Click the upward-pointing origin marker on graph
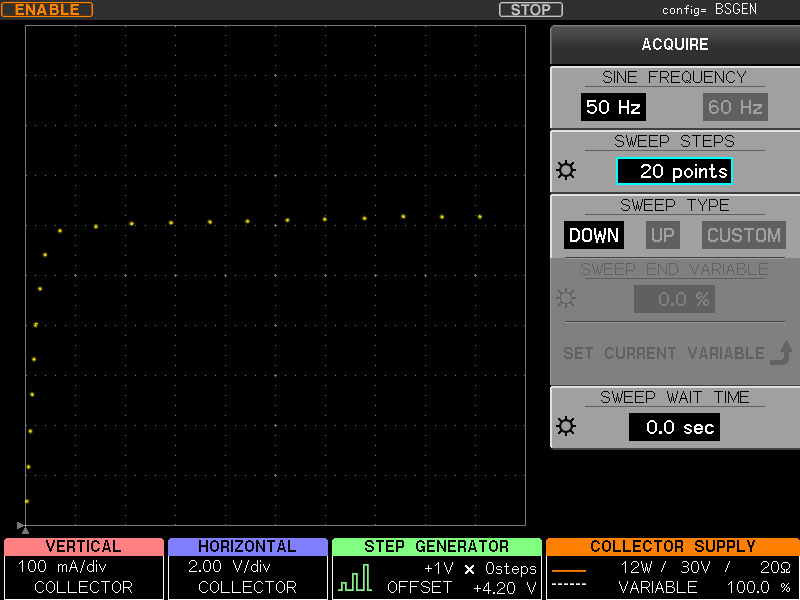The image size is (800, 600). (26, 531)
